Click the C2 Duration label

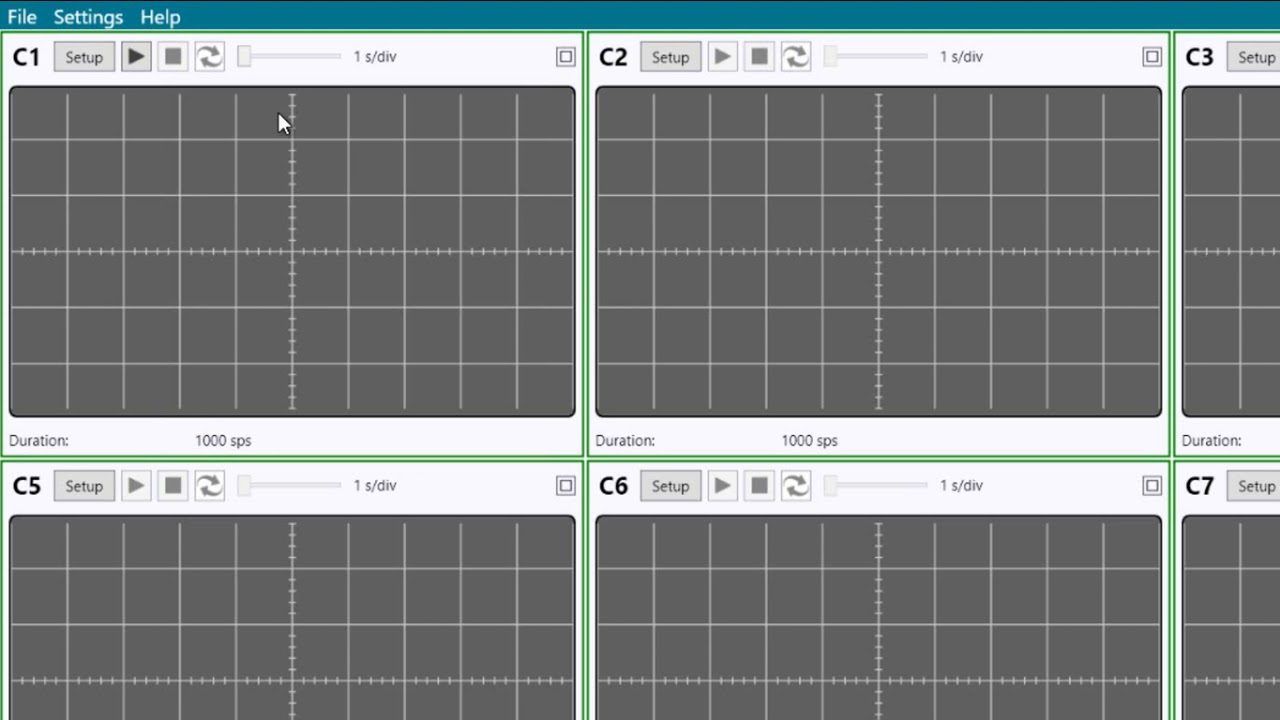[625, 440]
